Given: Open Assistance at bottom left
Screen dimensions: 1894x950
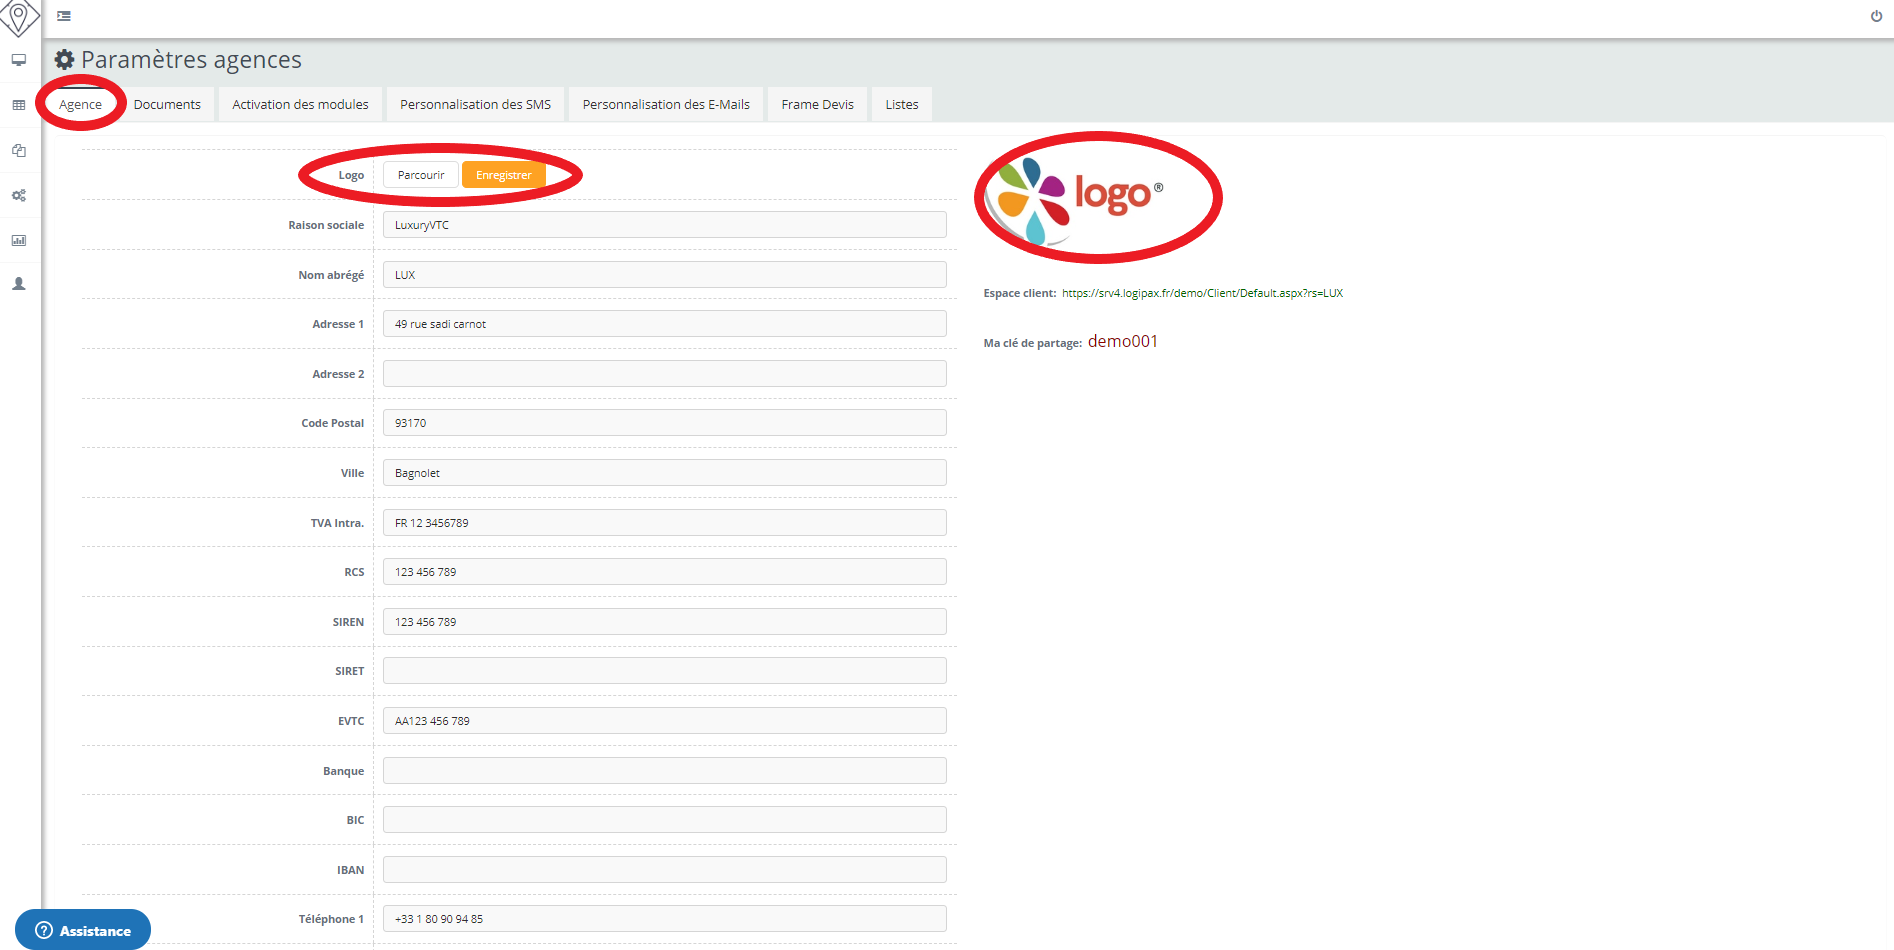Looking at the screenshot, I should [83, 929].
